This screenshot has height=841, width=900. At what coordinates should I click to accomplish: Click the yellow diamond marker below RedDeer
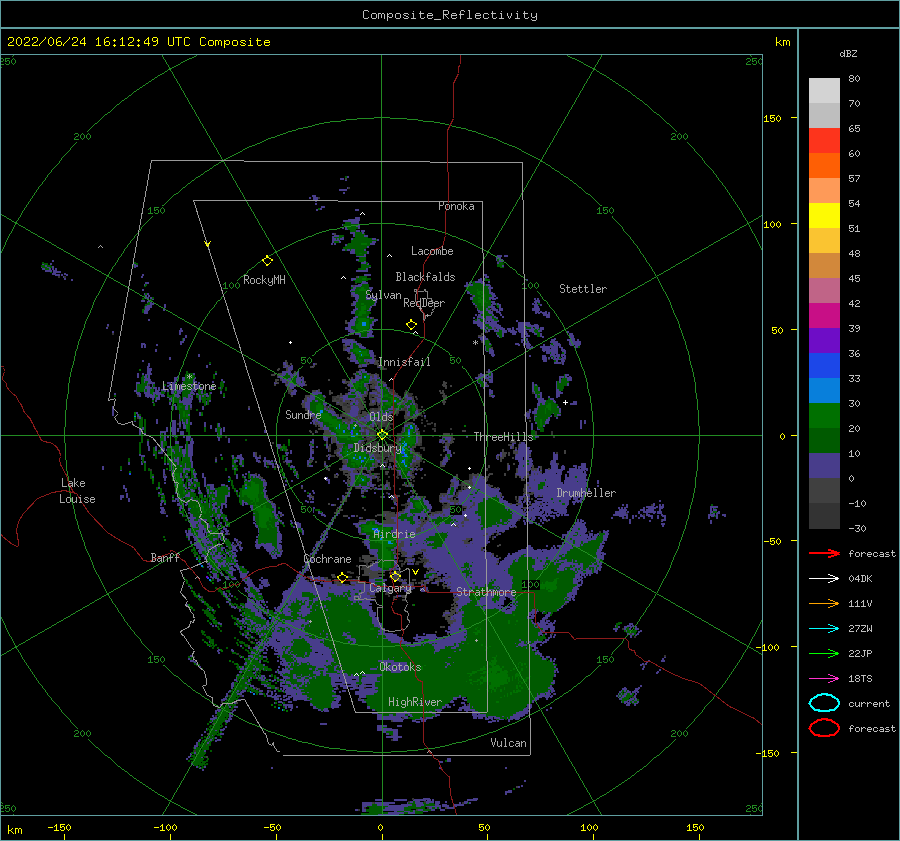pyautogui.click(x=411, y=325)
